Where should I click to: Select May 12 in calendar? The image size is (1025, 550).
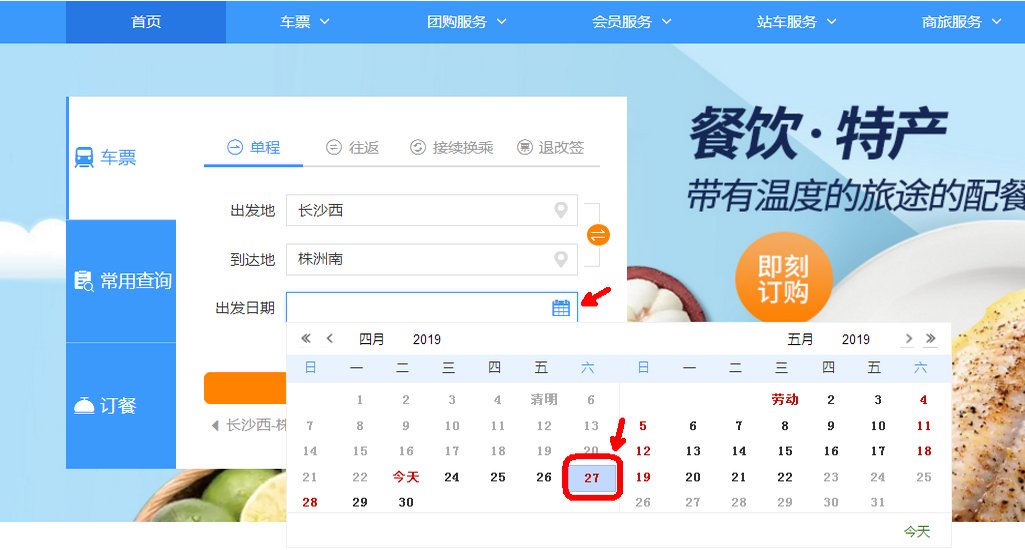click(x=643, y=451)
